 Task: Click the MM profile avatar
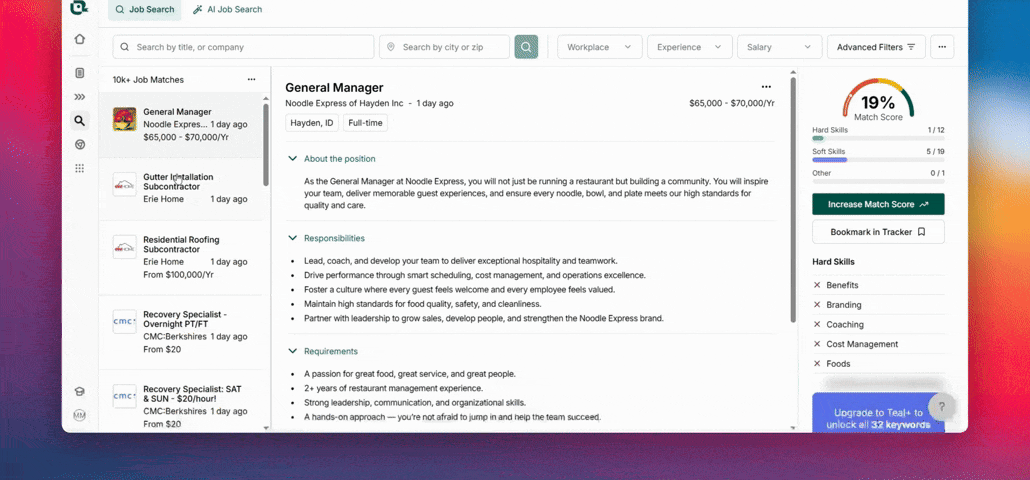tap(79, 415)
